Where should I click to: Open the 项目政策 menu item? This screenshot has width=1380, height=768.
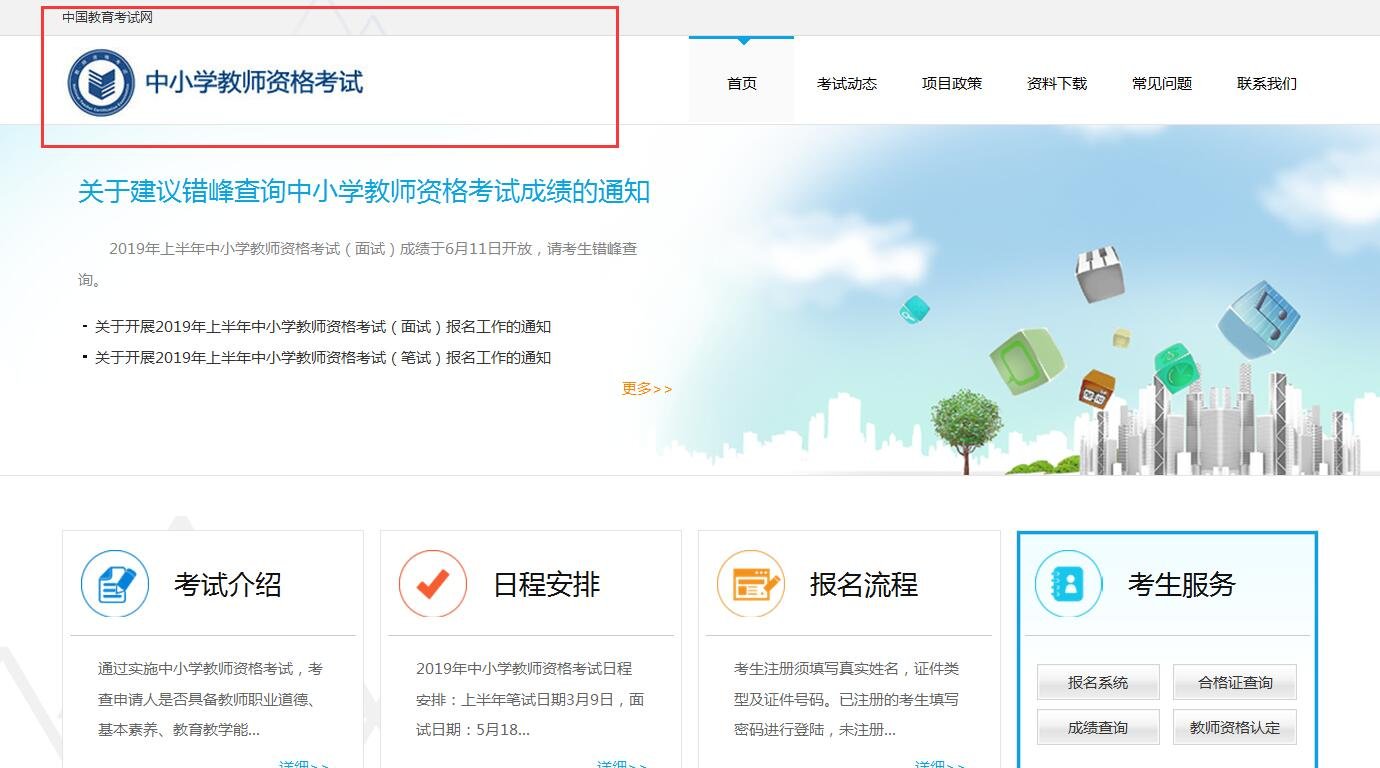[x=951, y=84]
